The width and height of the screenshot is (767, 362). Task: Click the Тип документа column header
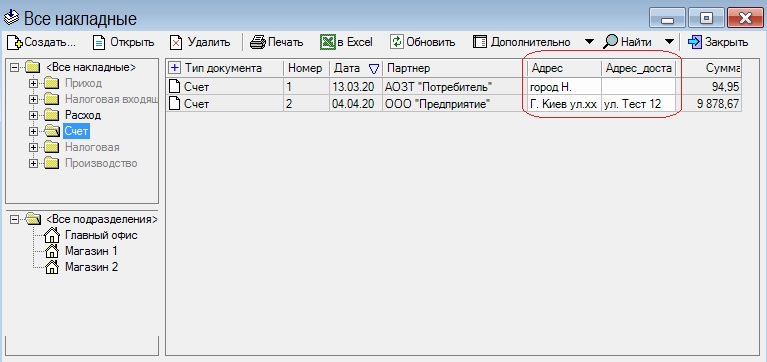coord(225,68)
